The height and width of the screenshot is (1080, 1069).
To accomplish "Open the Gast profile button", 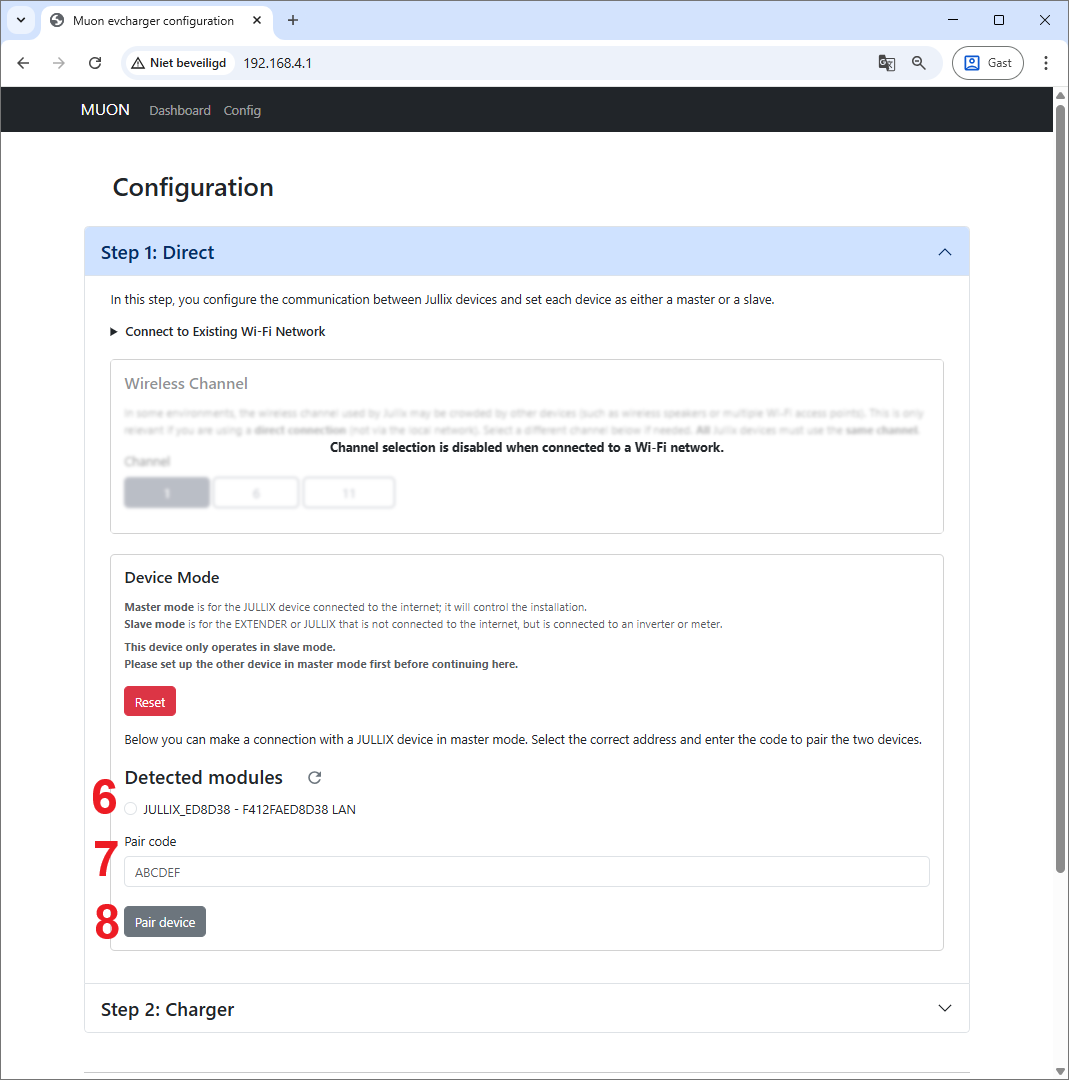I will (988, 63).
